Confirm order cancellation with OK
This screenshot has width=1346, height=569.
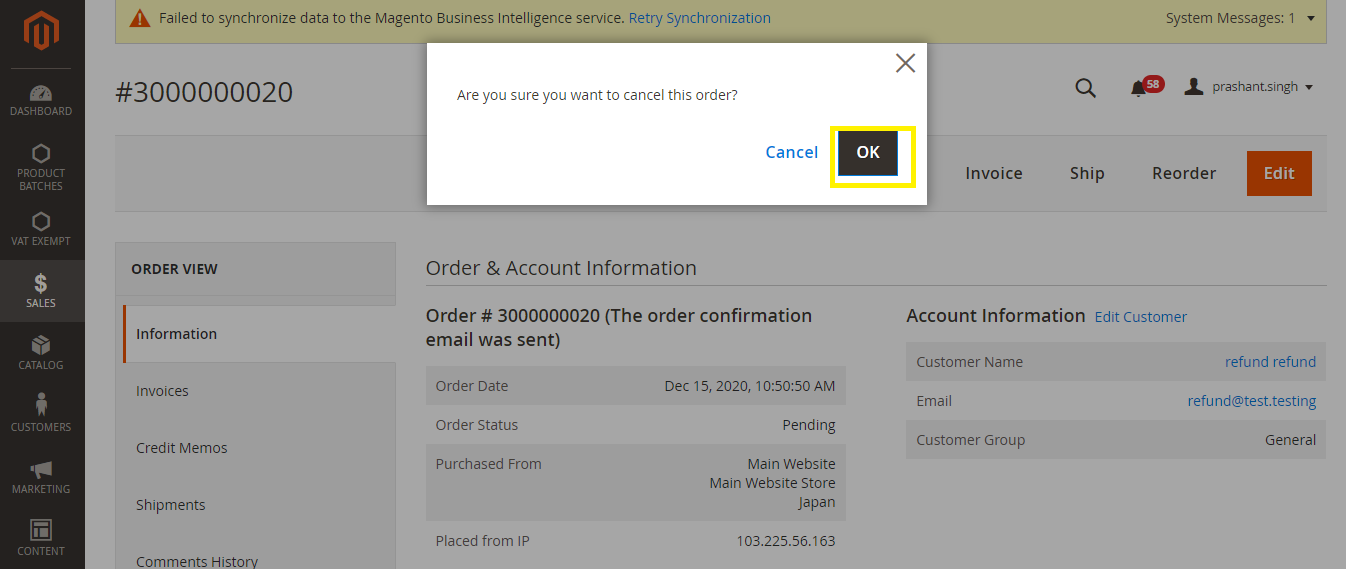pos(868,153)
